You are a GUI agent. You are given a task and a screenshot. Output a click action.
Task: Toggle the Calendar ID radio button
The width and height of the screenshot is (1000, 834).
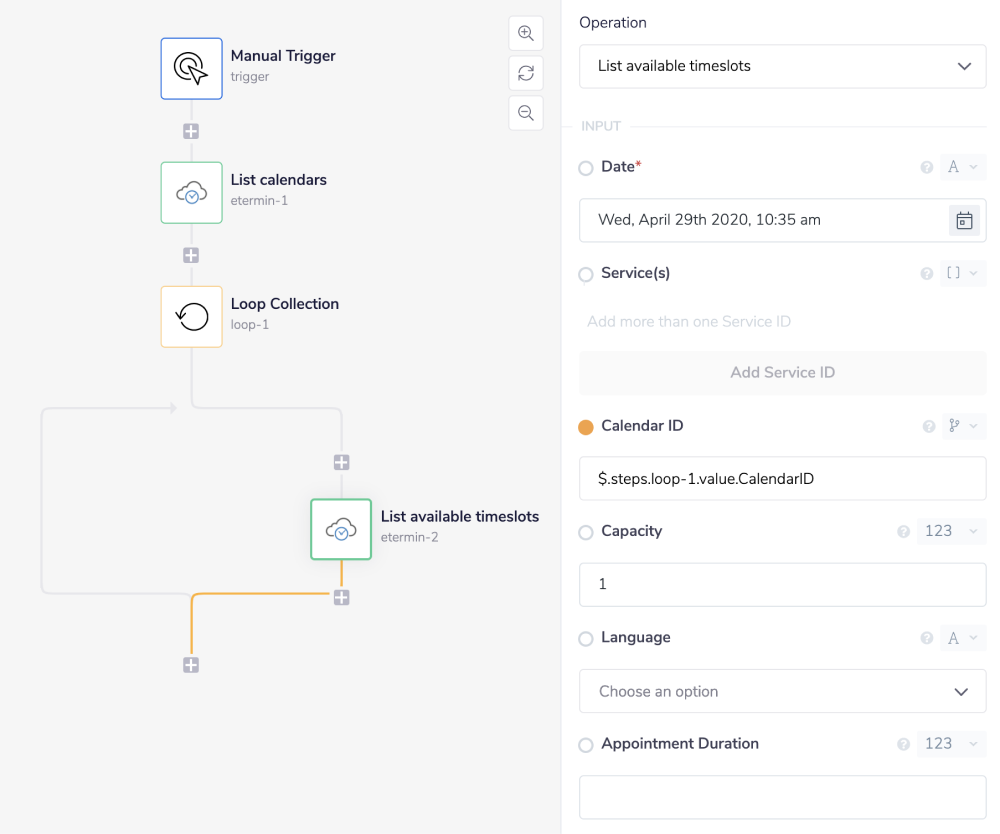pos(586,427)
